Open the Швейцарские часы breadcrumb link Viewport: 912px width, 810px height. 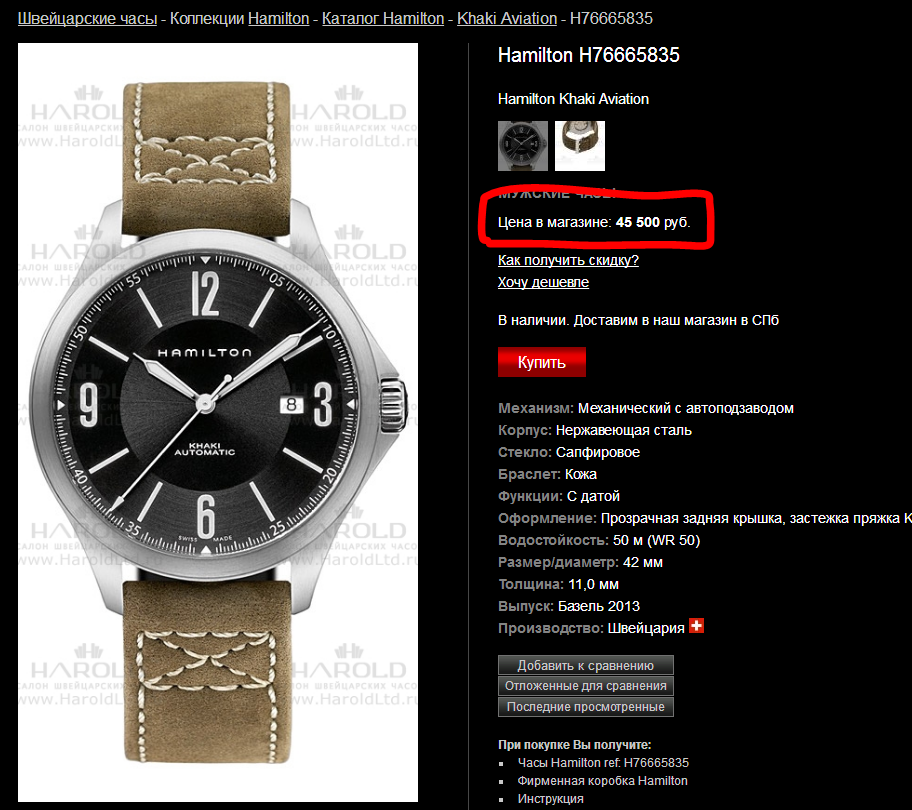click(87, 19)
